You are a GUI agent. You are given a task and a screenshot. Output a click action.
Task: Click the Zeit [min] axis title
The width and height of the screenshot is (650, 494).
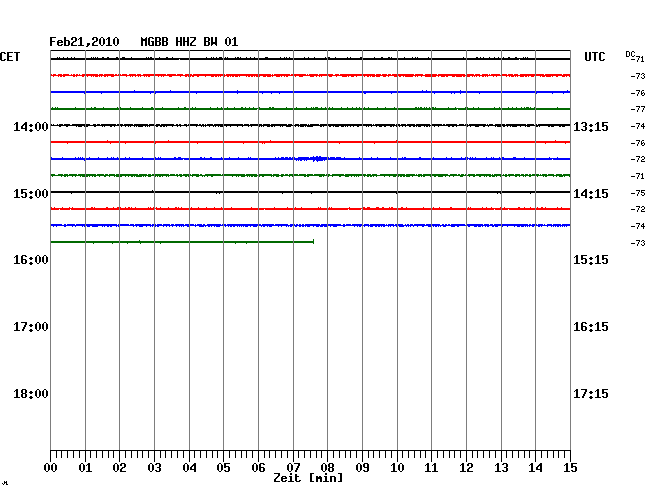(x=308, y=478)
